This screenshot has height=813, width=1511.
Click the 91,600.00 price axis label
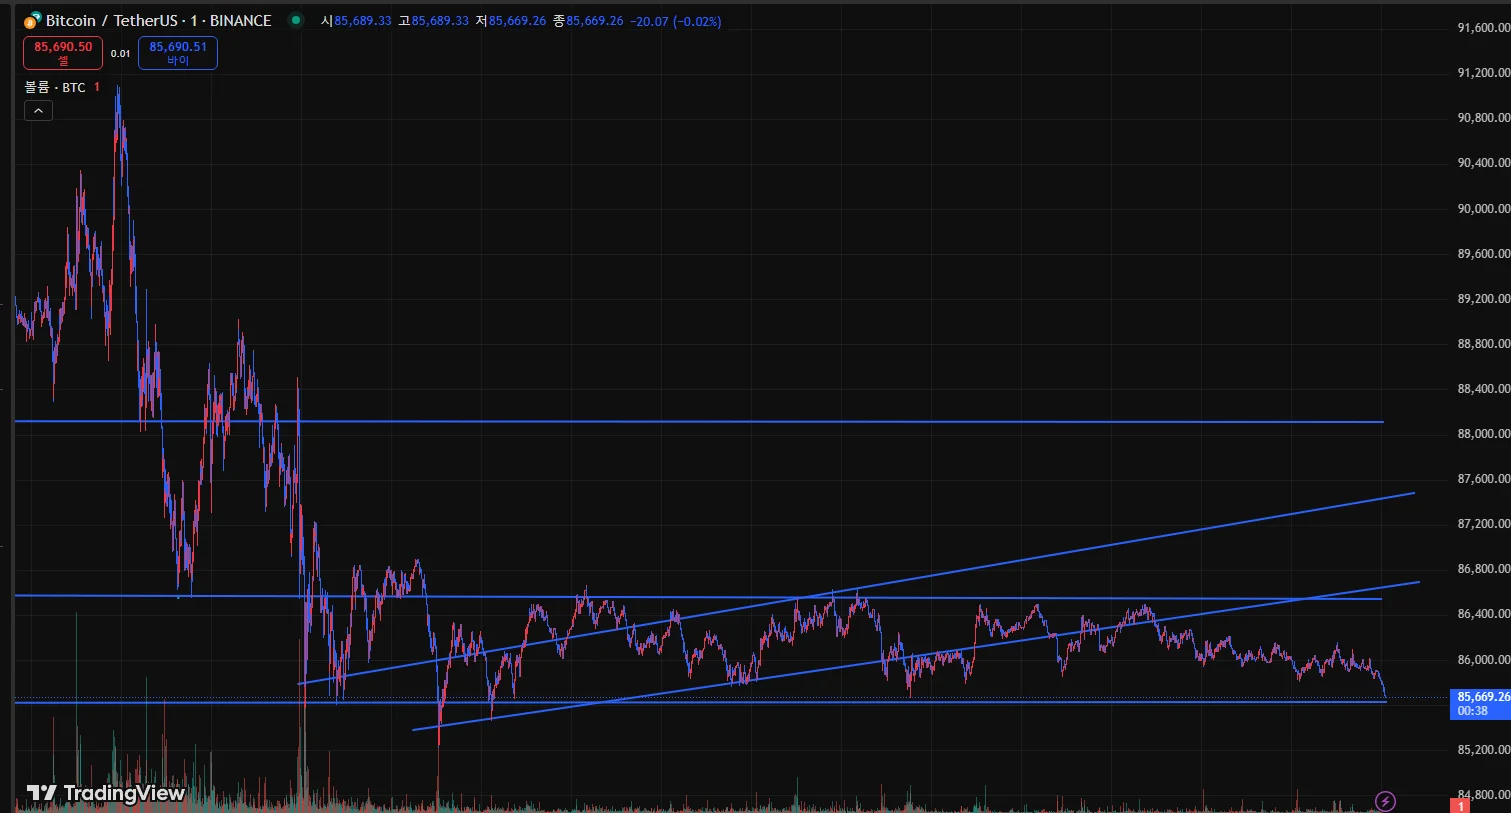tap(1483, 28)
